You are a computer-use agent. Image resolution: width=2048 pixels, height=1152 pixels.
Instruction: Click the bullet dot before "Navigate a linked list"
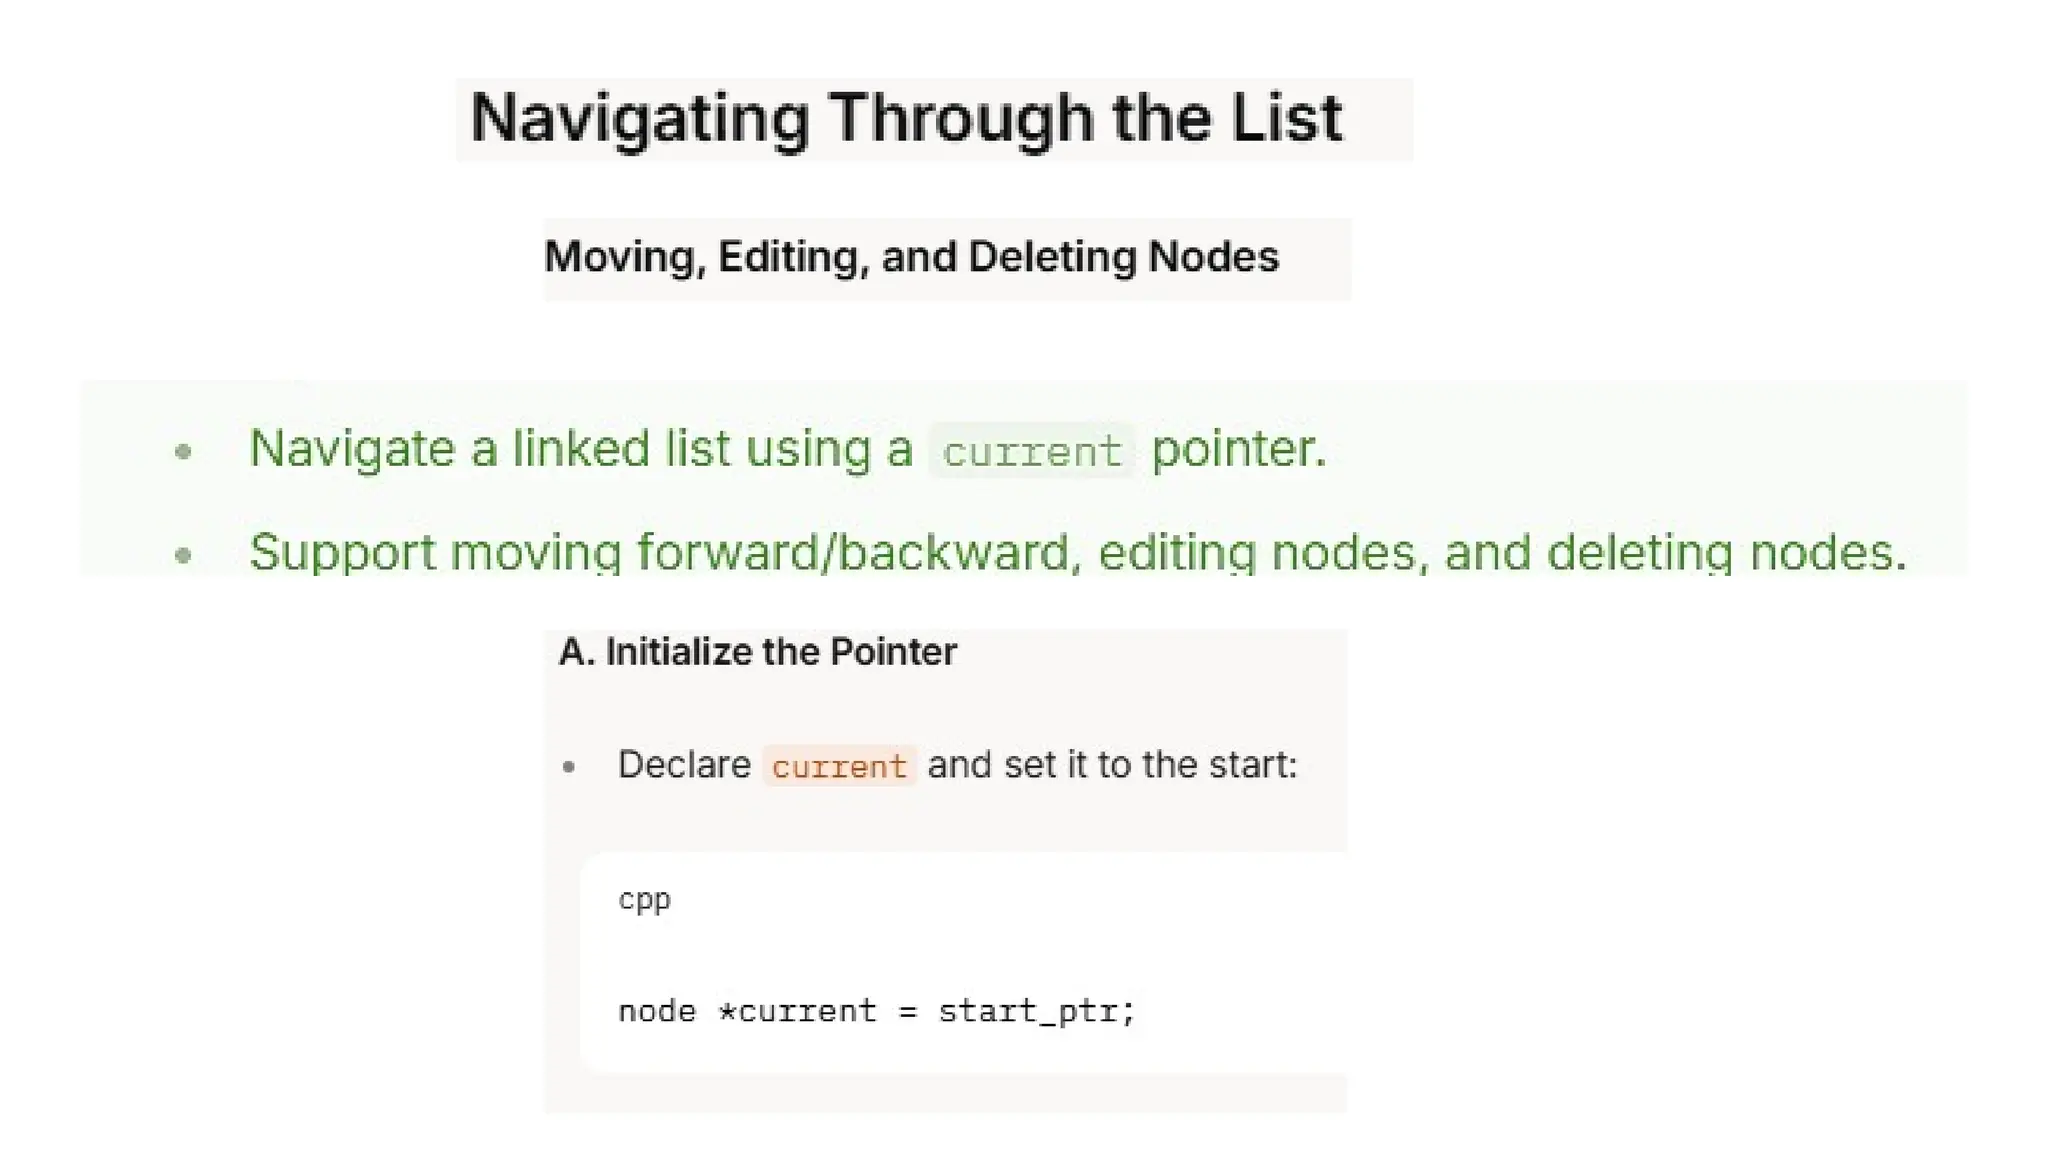(183, 452)
